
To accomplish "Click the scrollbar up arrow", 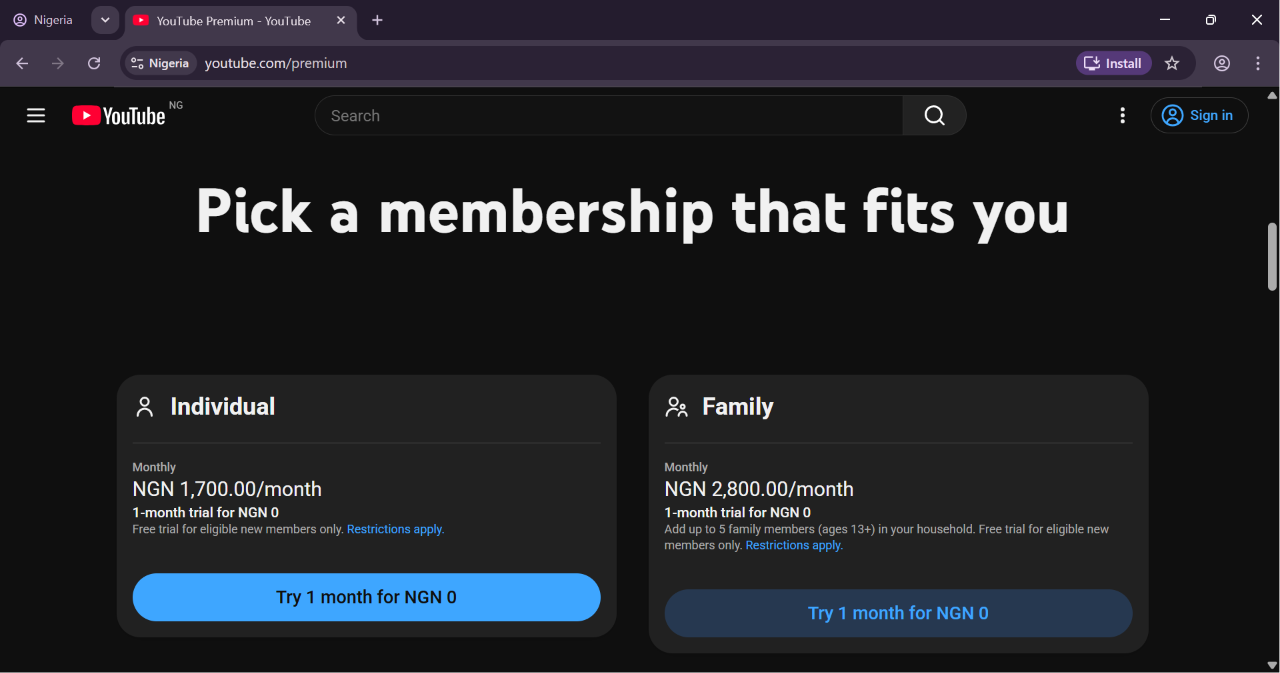I will pos(1272,96).
